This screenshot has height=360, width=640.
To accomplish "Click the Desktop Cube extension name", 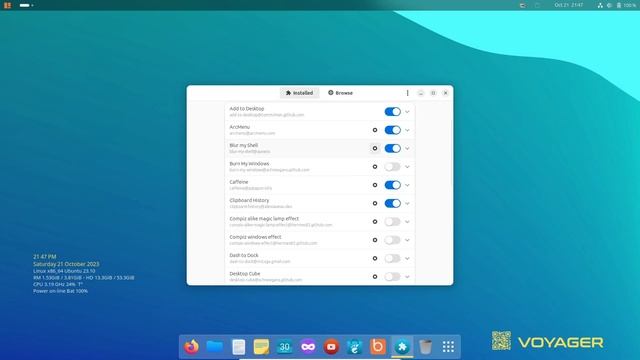I will click(x=245, y=274).
